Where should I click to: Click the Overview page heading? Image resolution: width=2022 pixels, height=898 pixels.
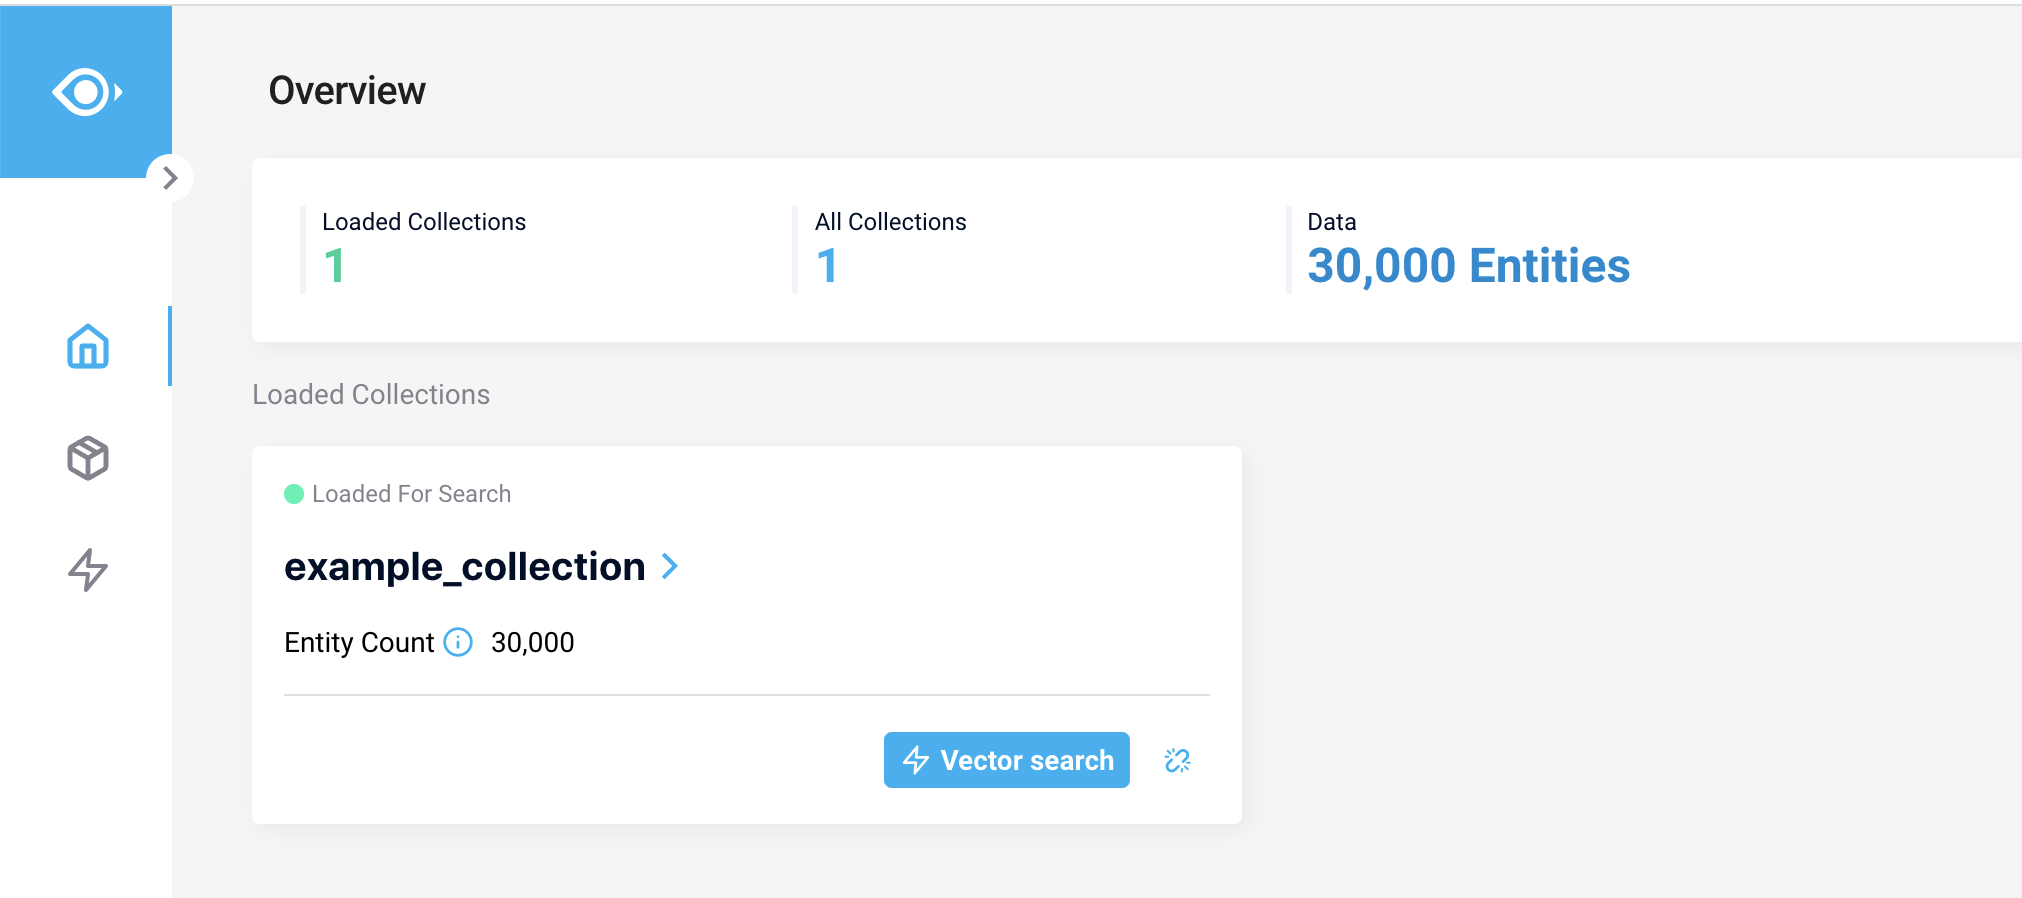[347, 91]
